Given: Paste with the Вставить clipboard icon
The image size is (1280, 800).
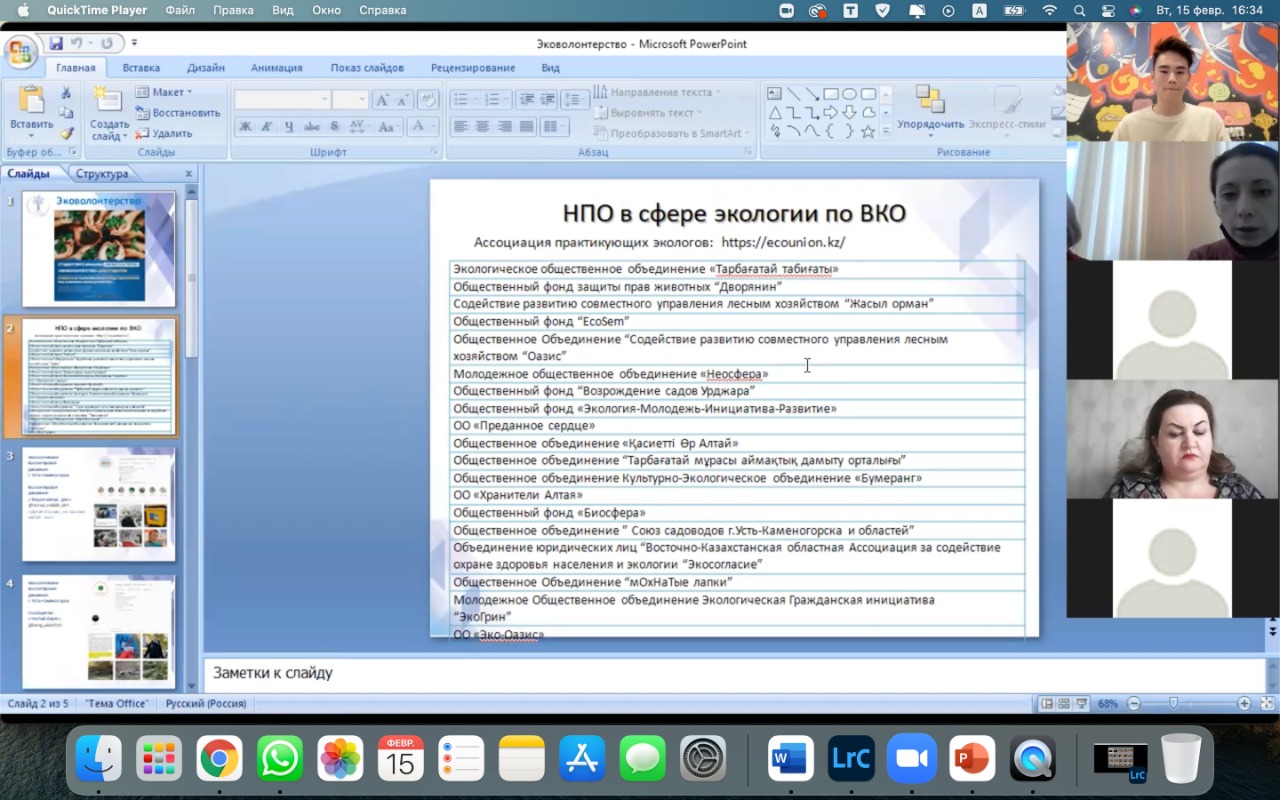Looking at the screenshot, I should (31, 100).
